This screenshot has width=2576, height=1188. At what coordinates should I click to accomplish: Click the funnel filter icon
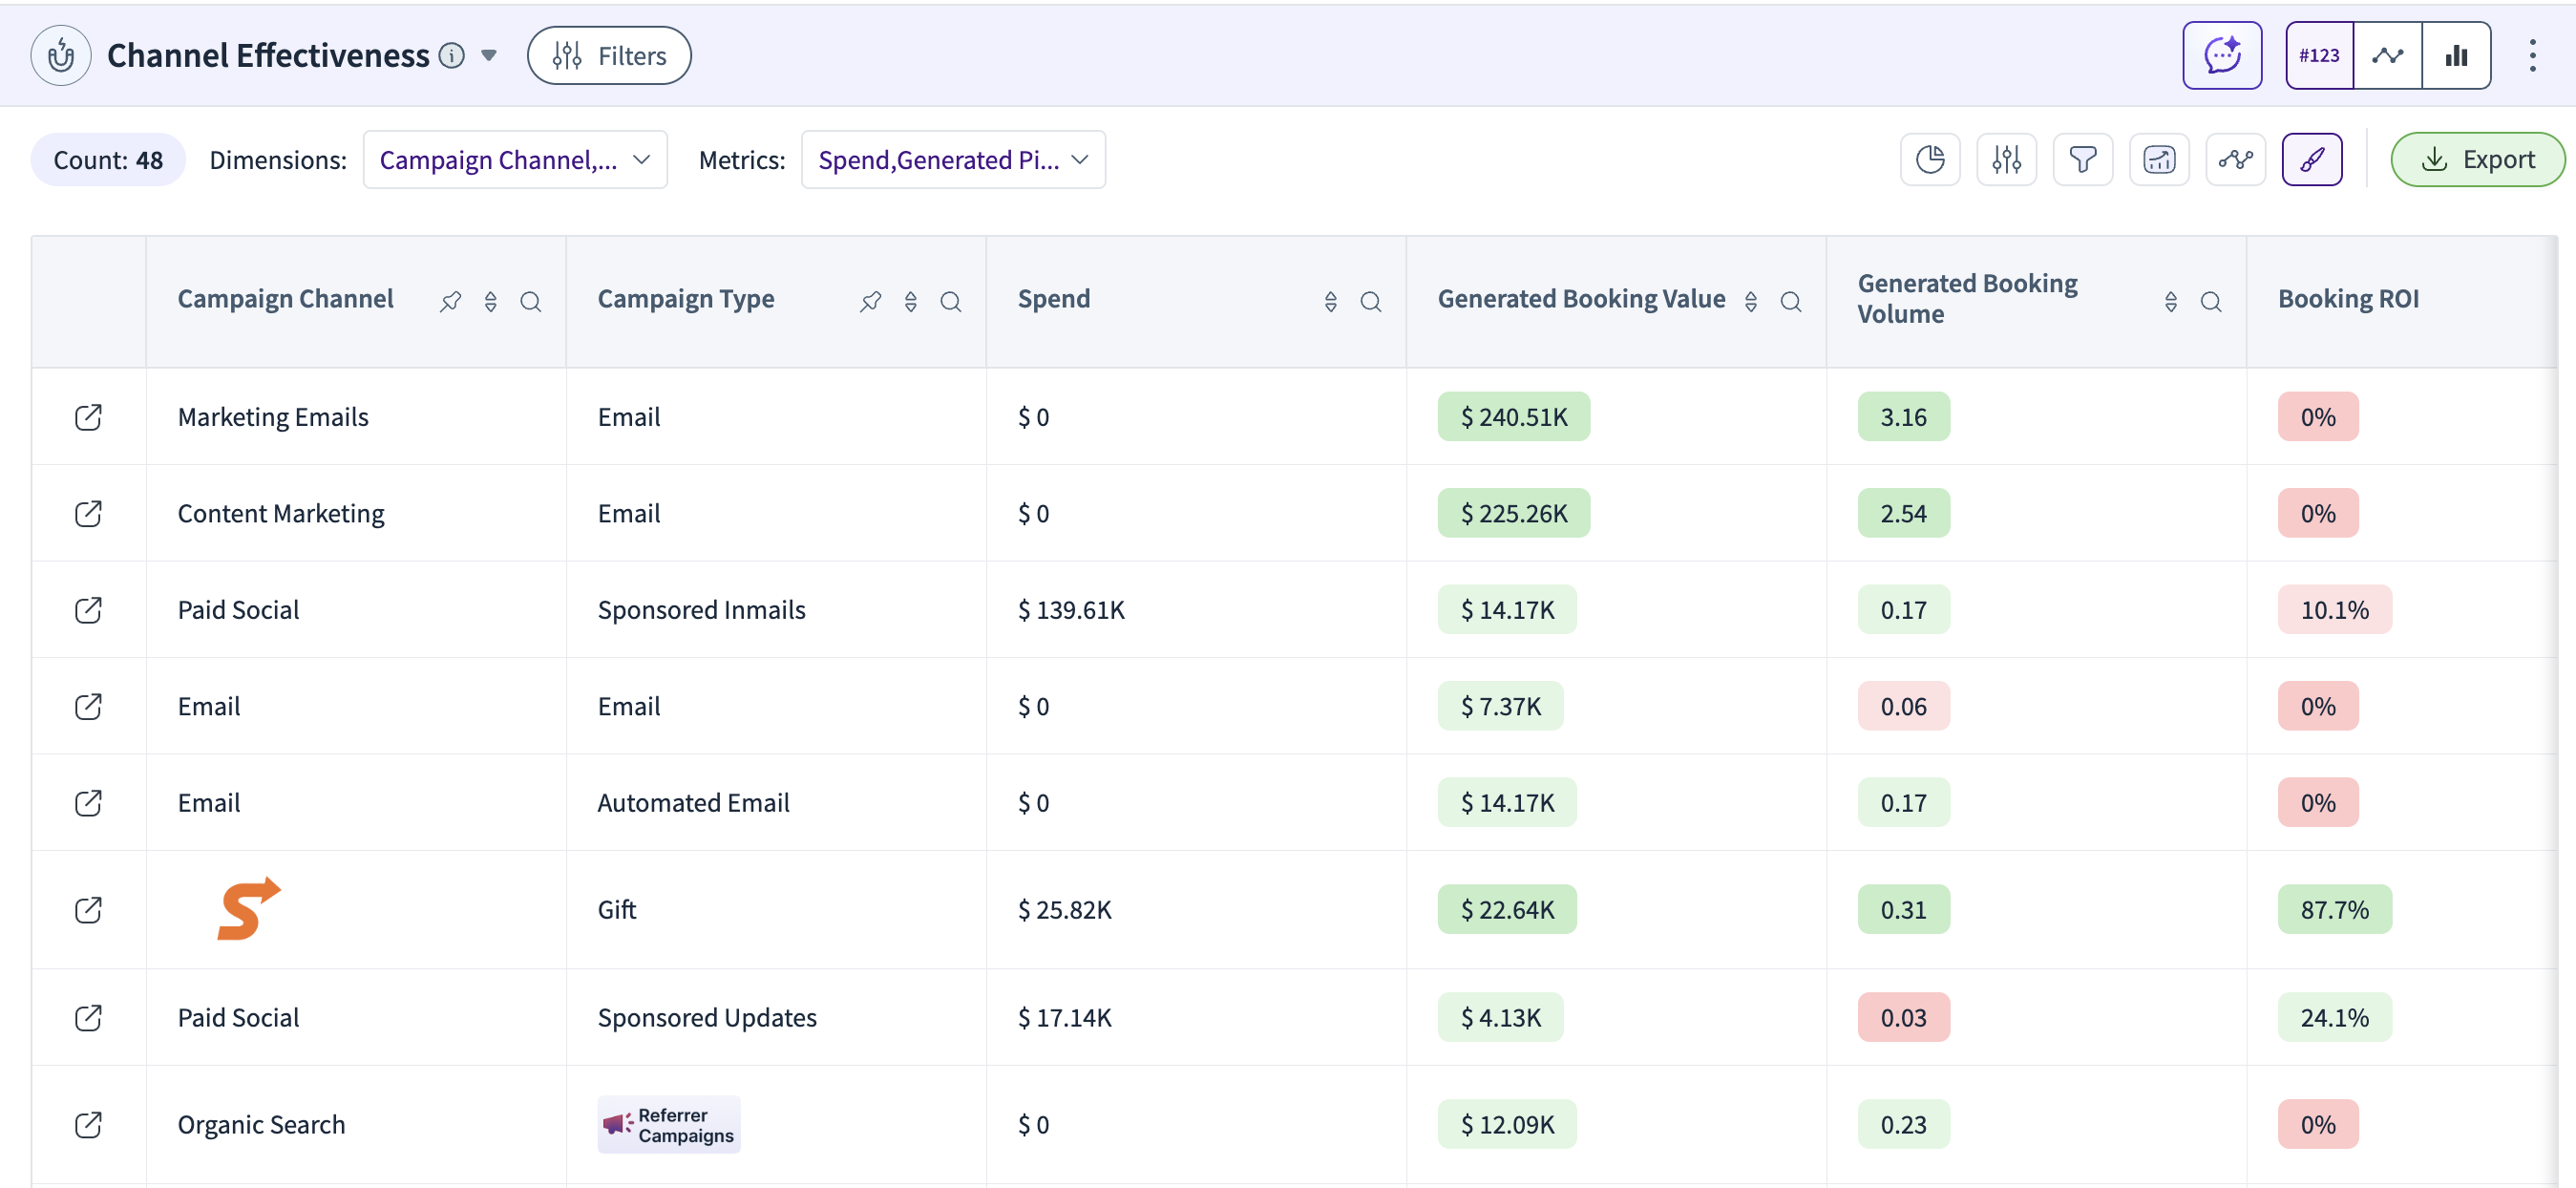2082,159
